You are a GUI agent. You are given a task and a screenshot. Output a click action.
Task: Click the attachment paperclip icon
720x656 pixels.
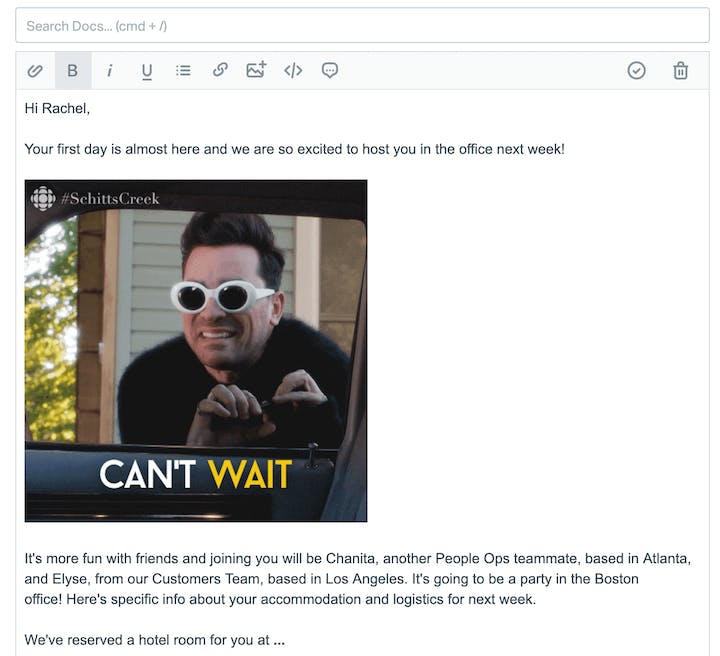coord(35,71)
